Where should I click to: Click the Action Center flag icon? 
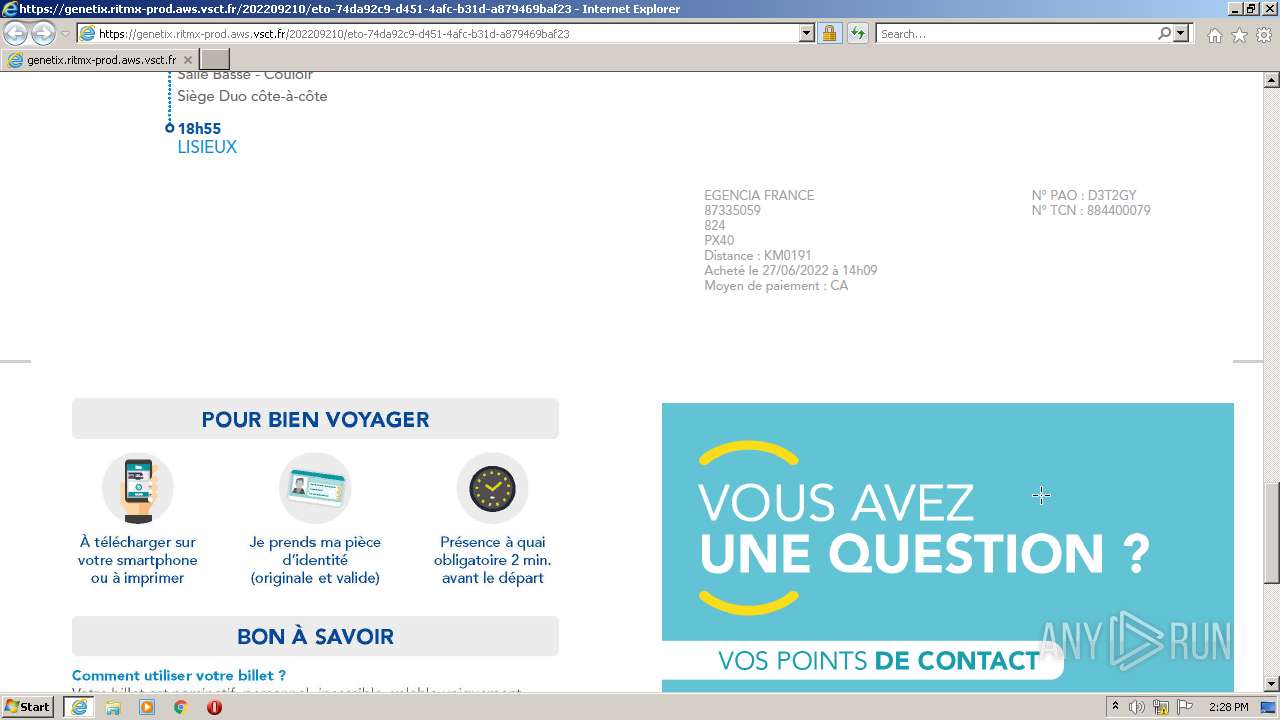point(1185,707)
